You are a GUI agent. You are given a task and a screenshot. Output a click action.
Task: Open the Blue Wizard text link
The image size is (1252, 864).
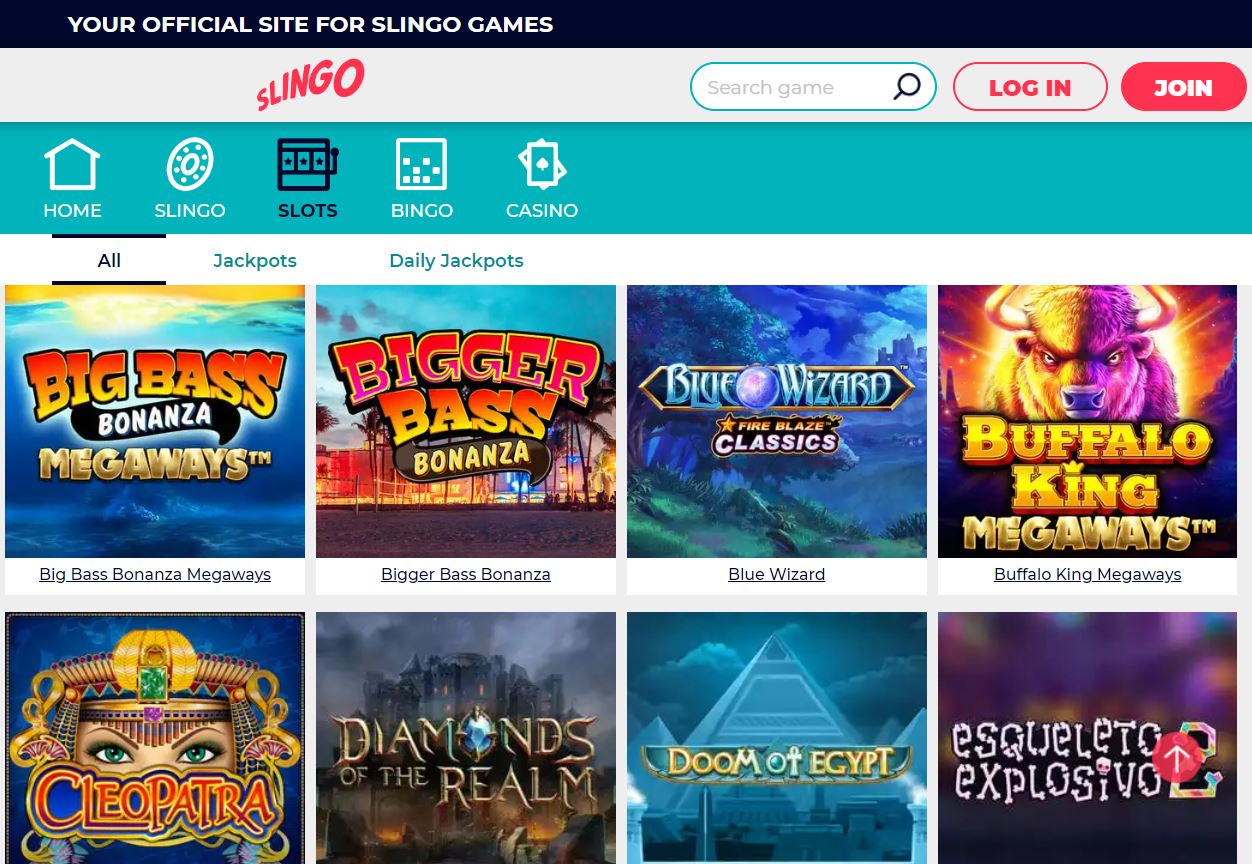pyautogui.click(x=777, y=575)
